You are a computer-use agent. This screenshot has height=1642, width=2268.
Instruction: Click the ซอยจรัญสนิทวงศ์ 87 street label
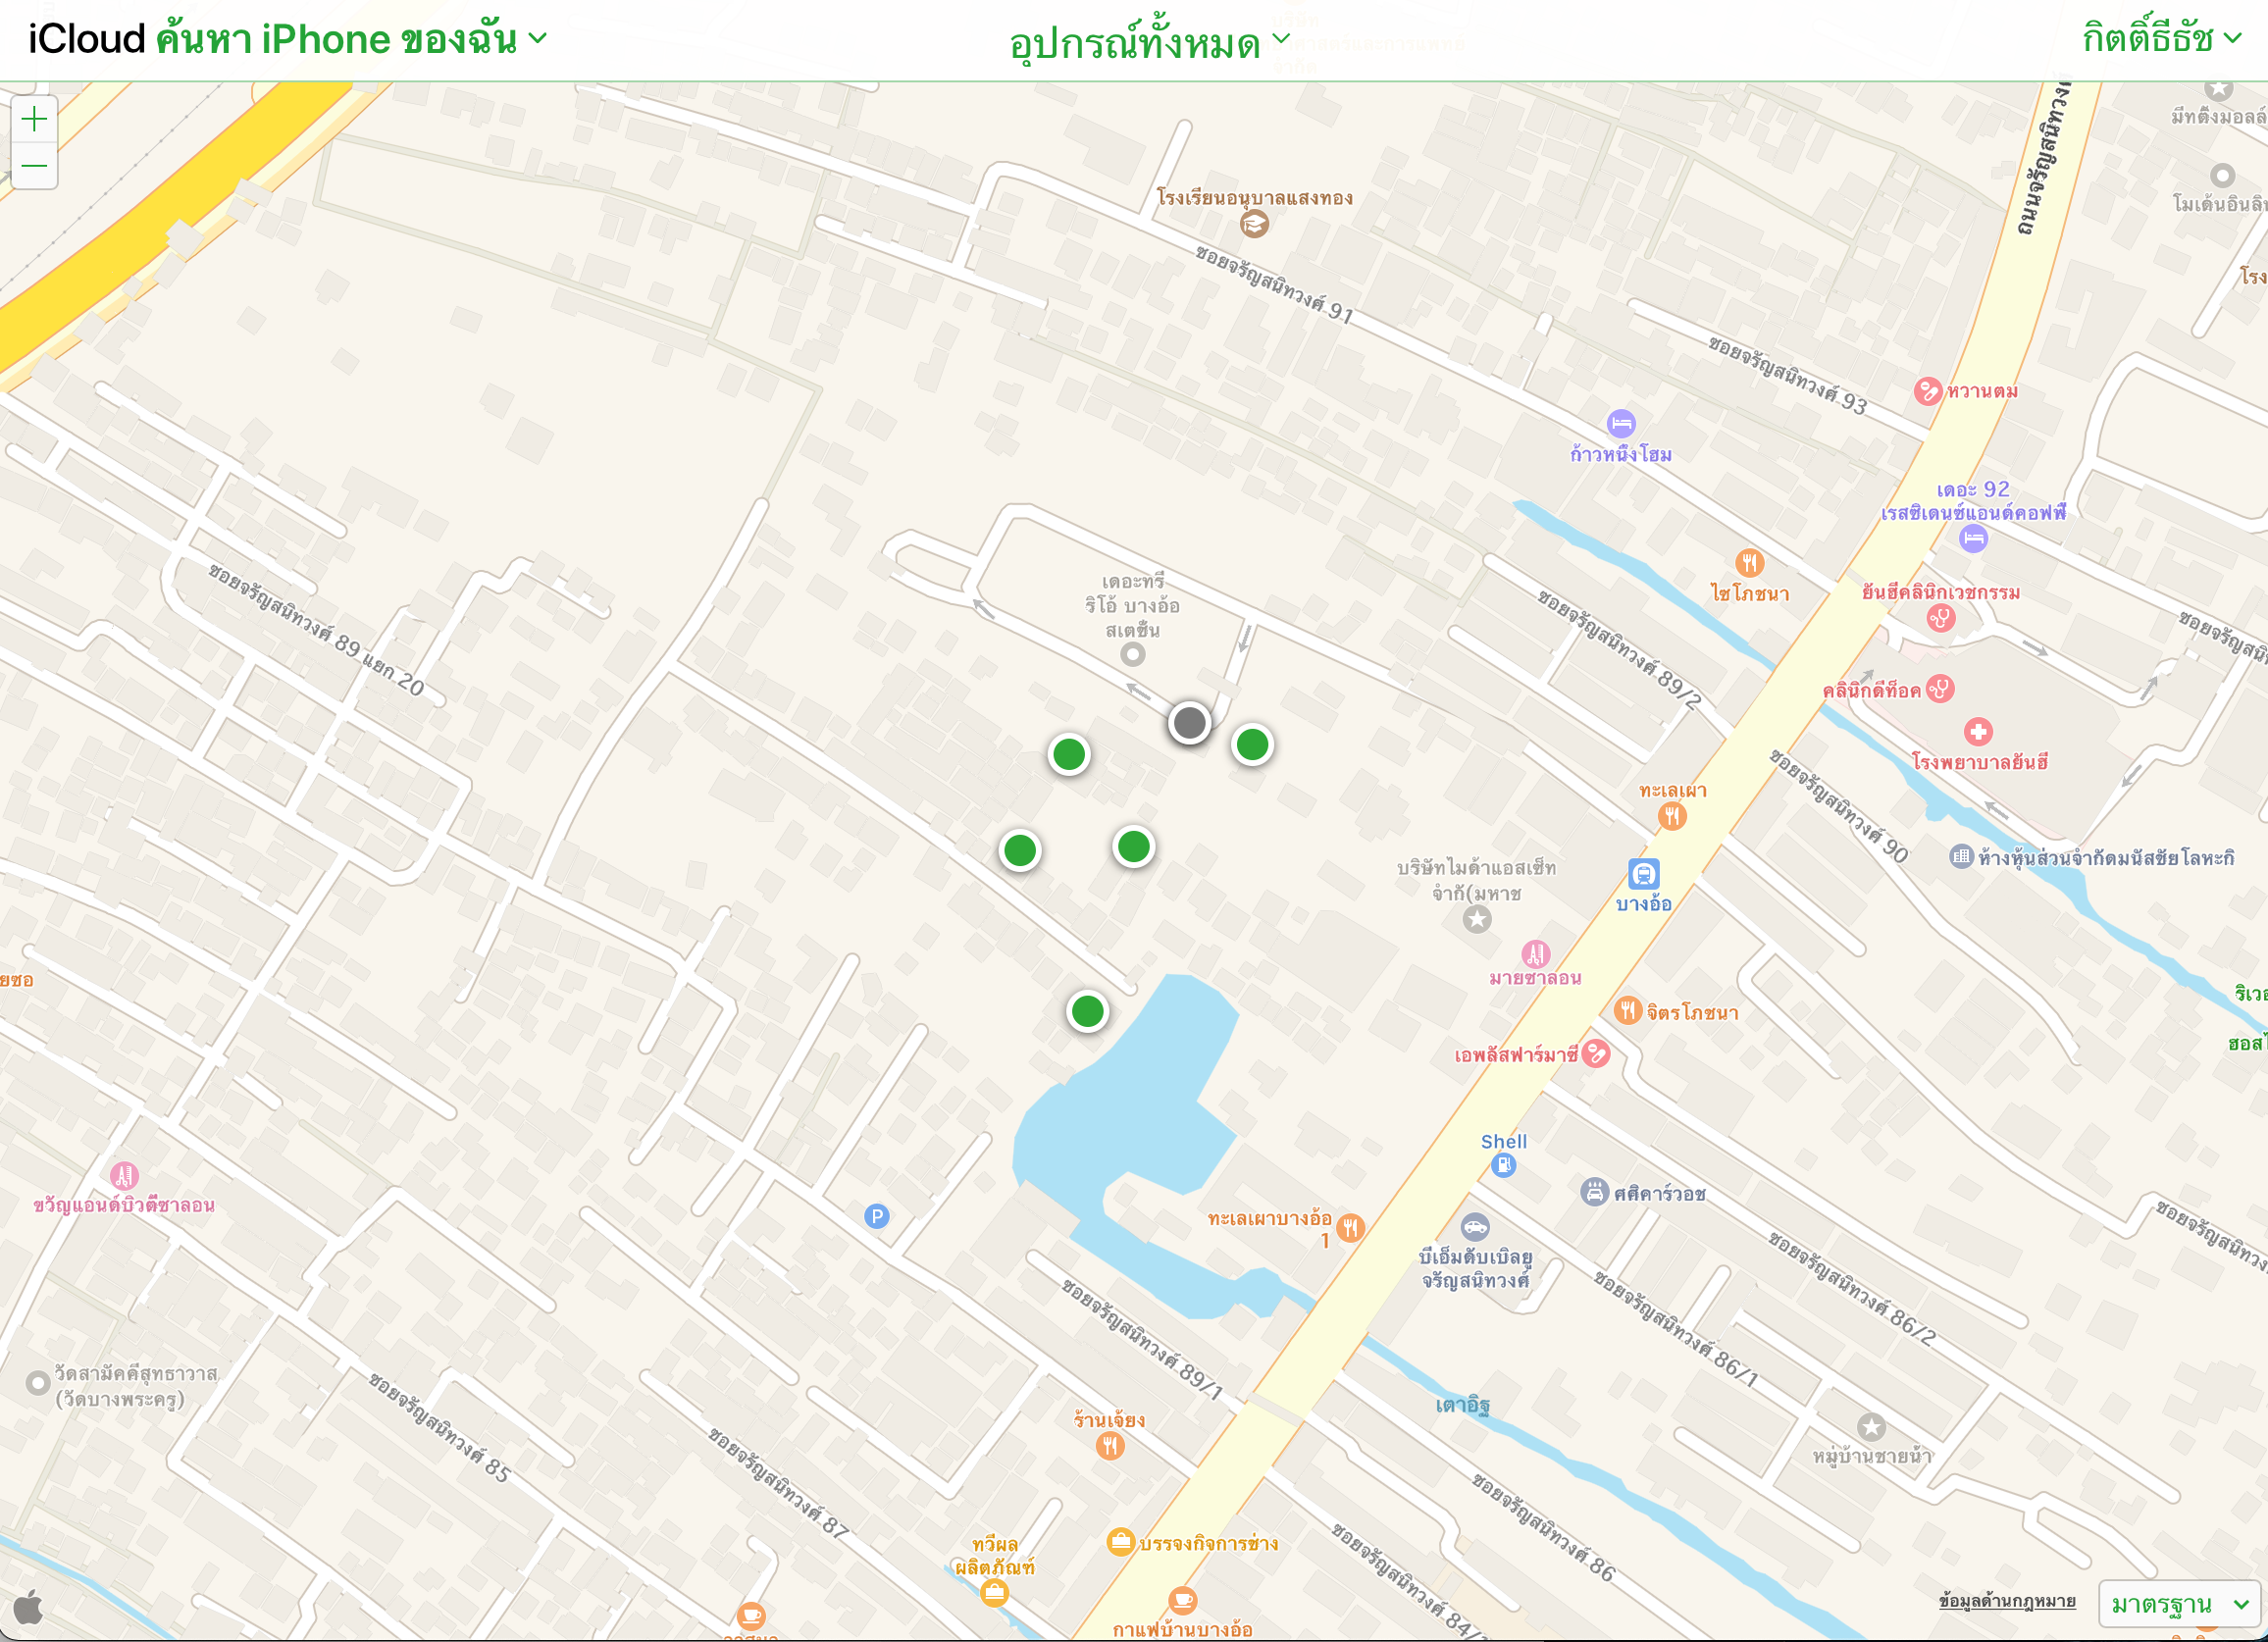coord(778,1483)
